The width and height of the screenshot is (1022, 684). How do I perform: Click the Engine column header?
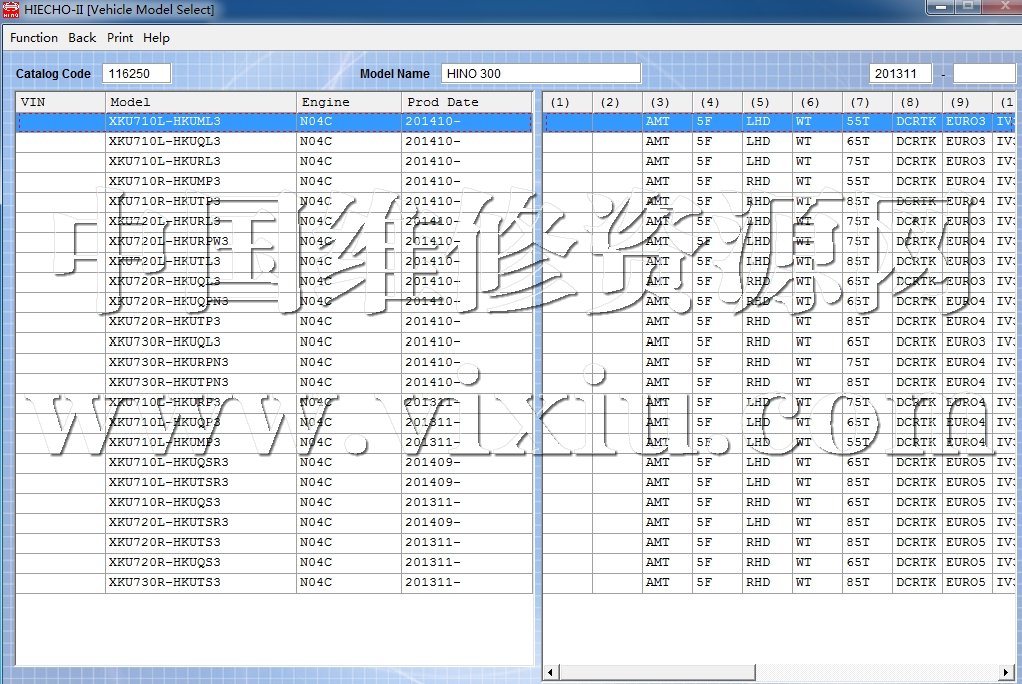click(x=348, y=102)
